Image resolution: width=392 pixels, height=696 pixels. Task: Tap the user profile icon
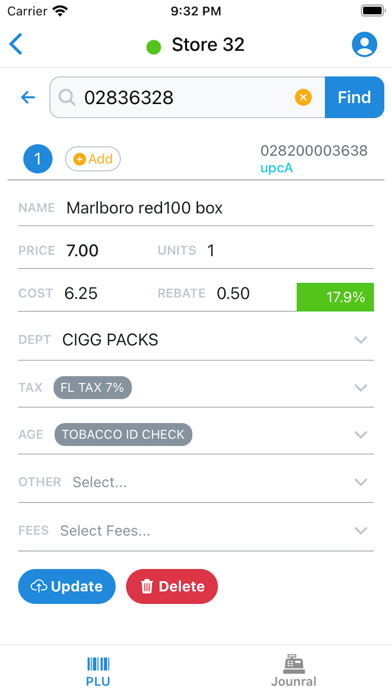click(x=364, y=44)
